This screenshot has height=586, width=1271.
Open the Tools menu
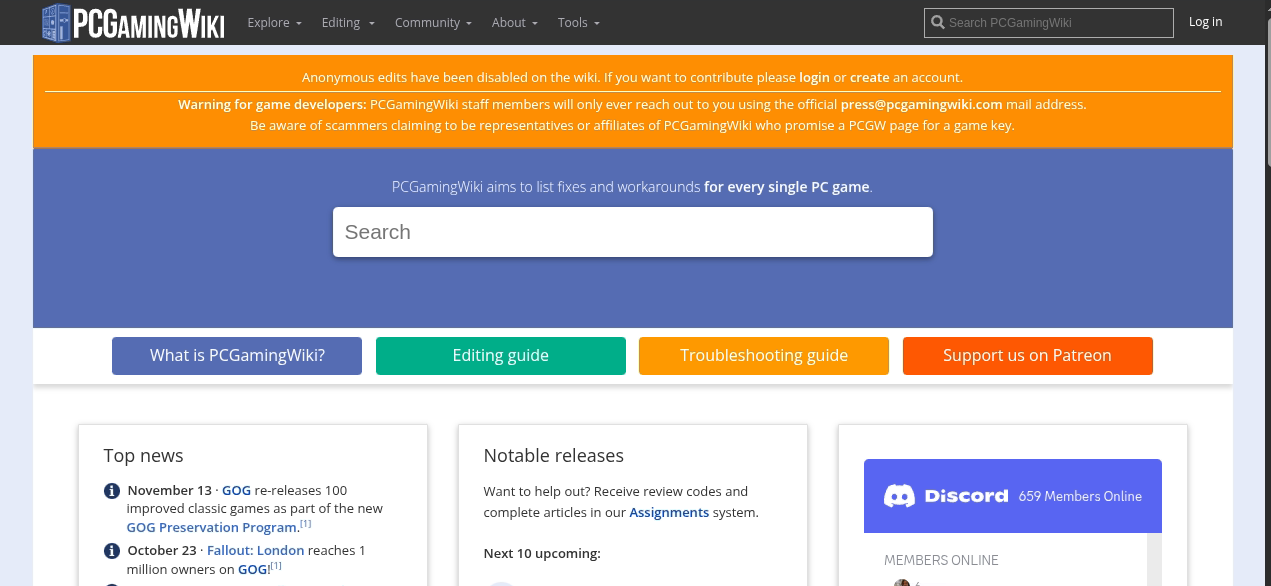(578, 22)
